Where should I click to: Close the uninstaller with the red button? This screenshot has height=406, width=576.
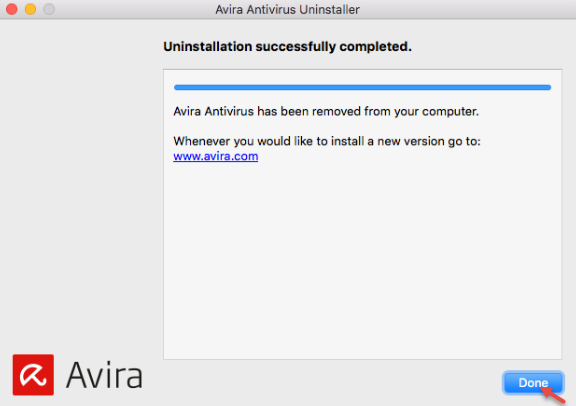(x=11, y=9)
